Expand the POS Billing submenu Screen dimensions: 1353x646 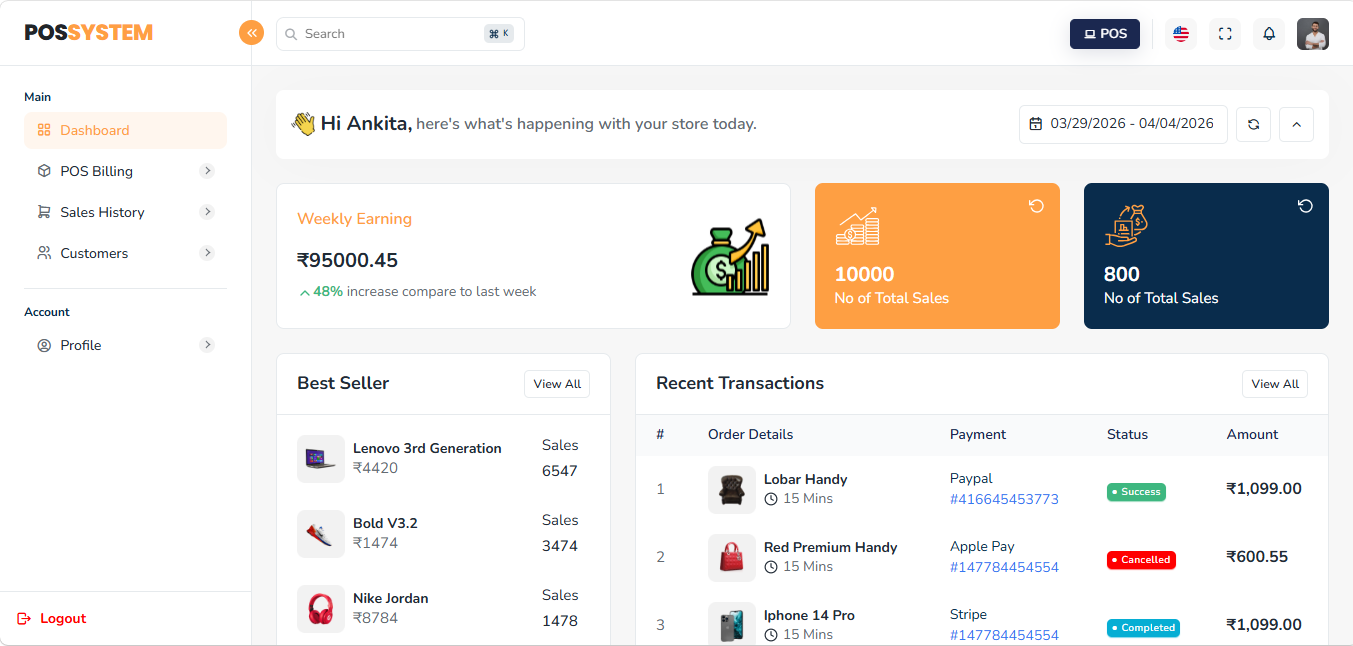(x=207, y=171)
